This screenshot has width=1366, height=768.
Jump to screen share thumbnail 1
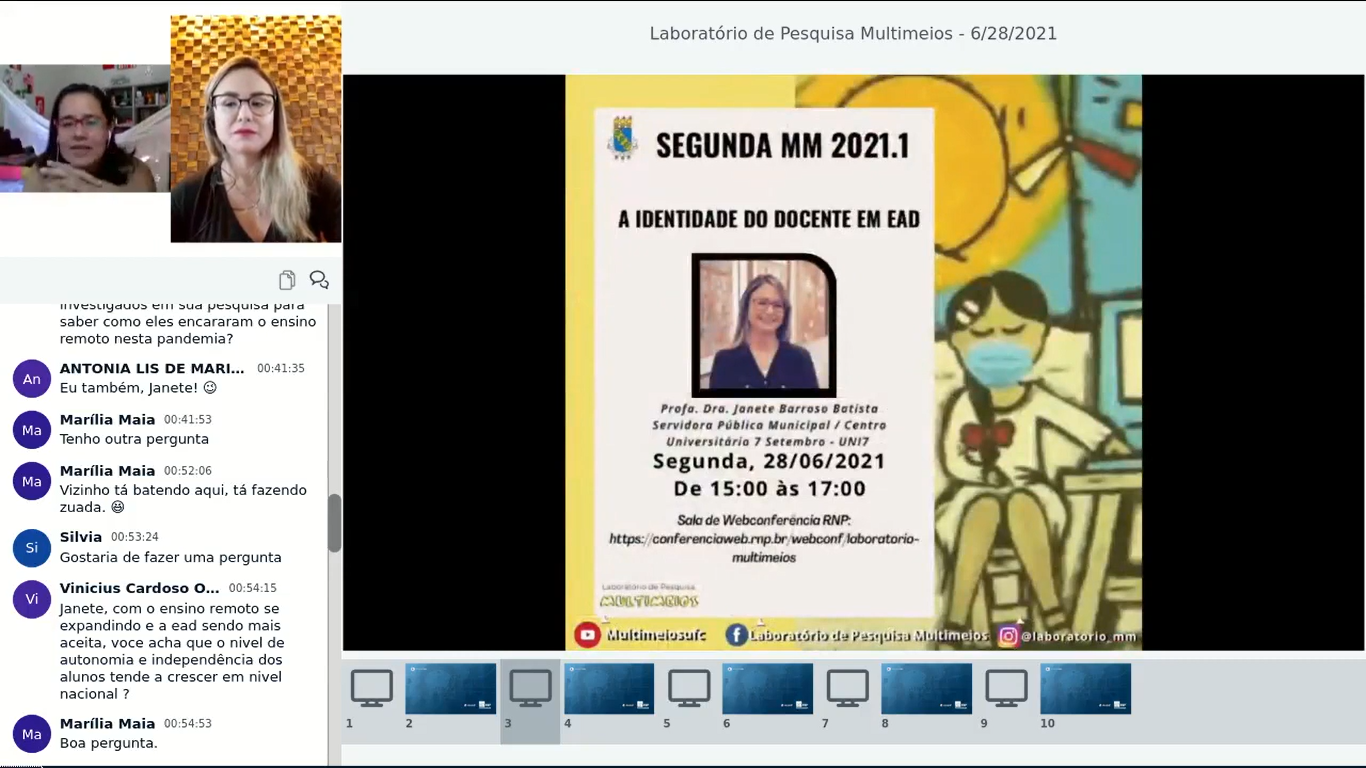[371, 689]
